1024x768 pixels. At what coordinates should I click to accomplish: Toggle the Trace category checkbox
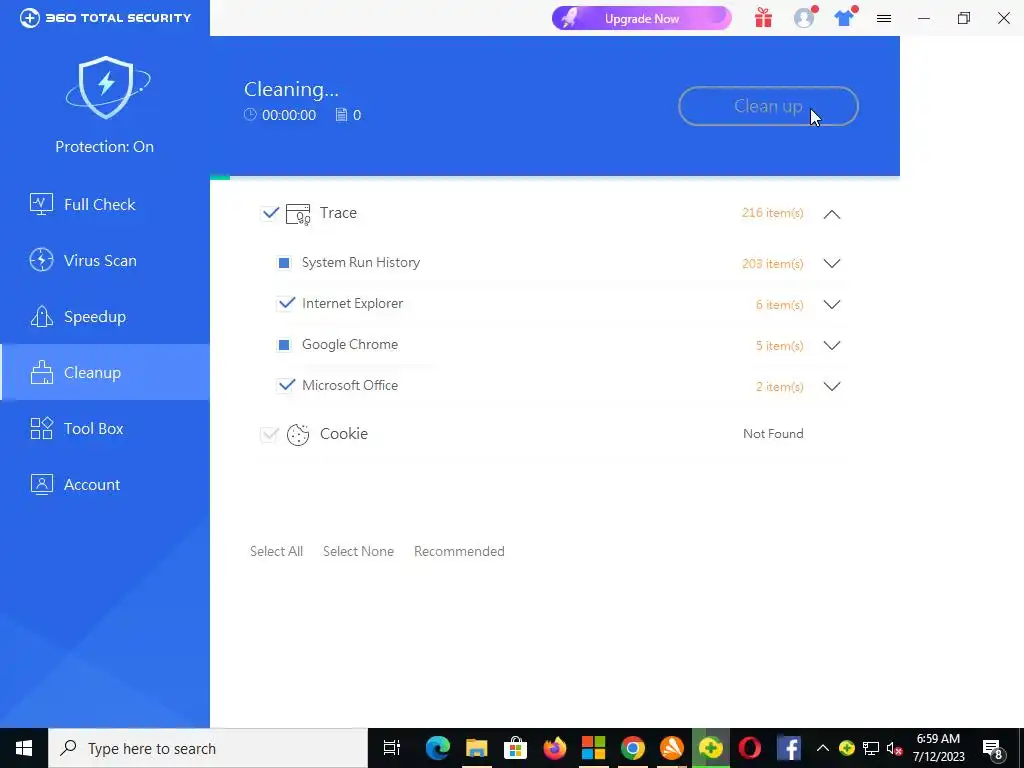point(270,213)
